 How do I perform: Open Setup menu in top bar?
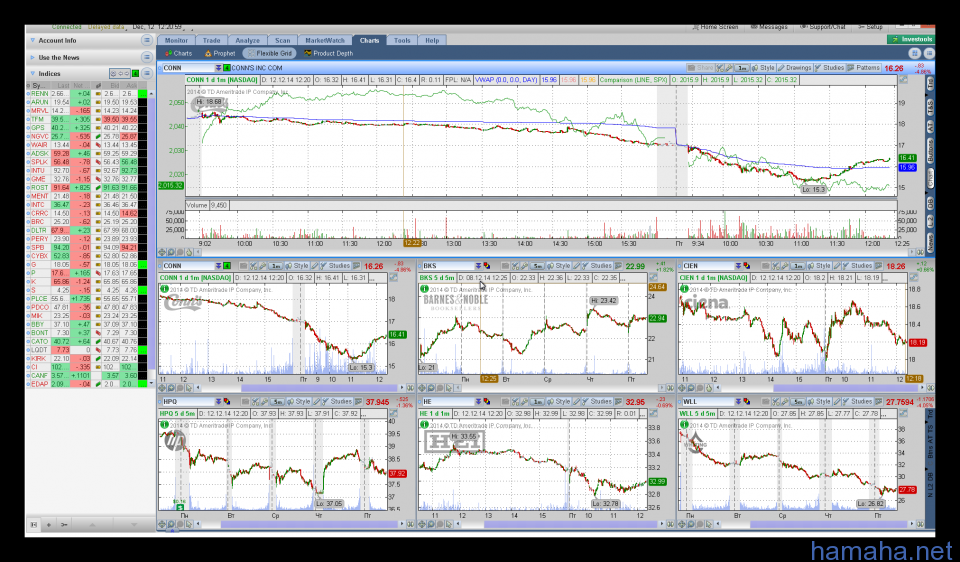click(x=870, y=27)
